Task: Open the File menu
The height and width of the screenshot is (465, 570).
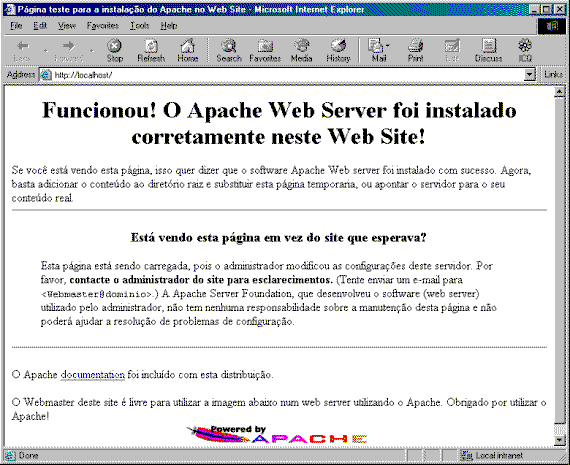Action: 16,26
